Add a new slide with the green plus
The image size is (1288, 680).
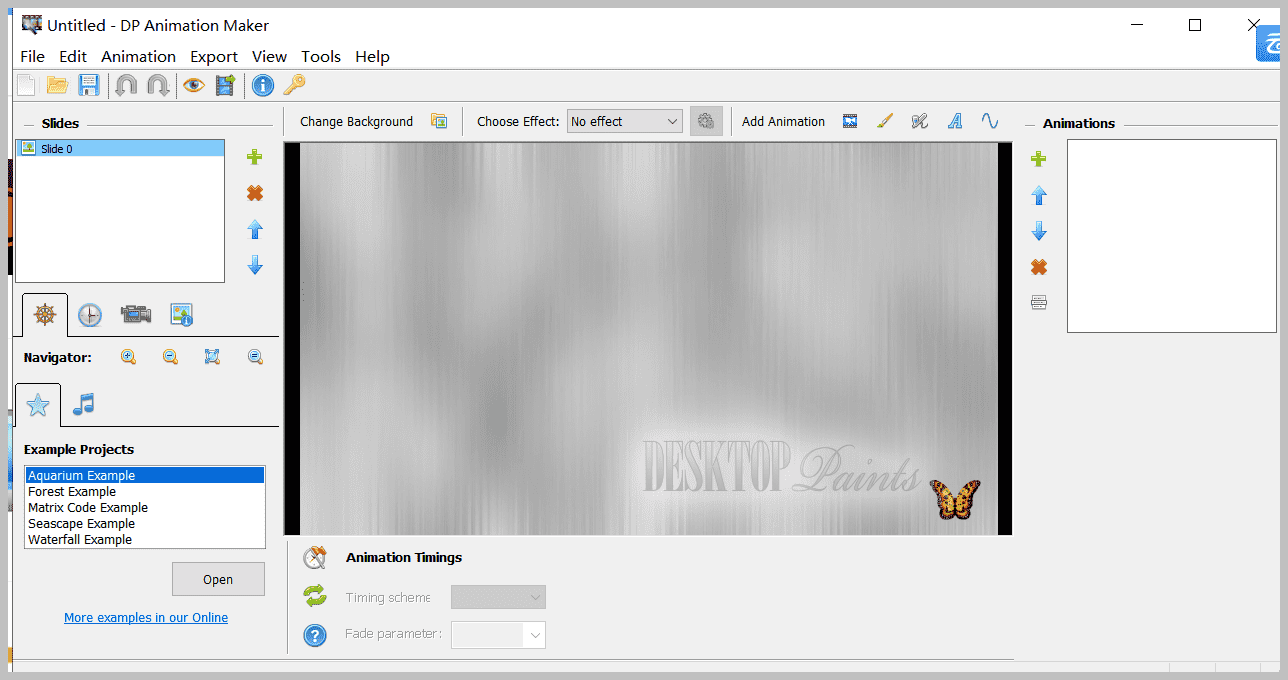pyautogui.click(x=254, y=157)
